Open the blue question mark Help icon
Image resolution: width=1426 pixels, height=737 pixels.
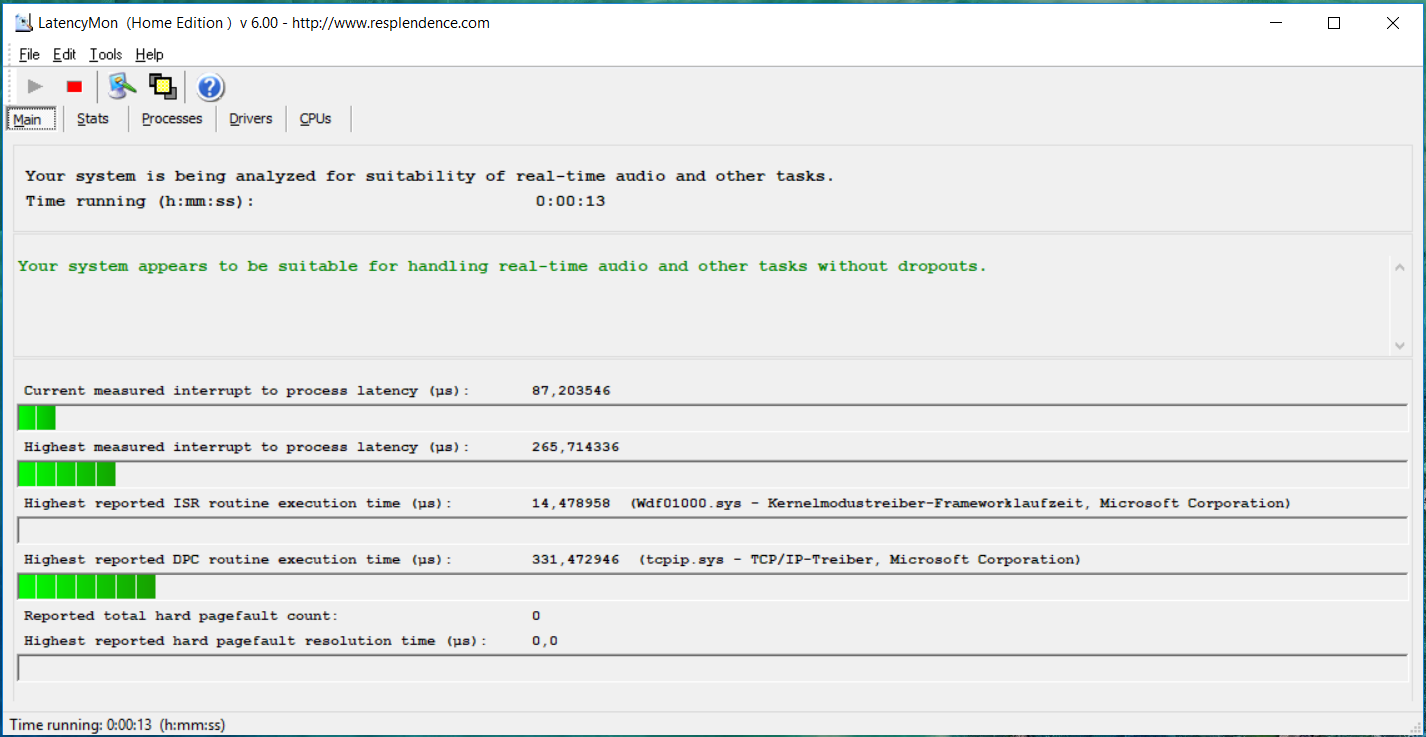[x=210, y=88]
